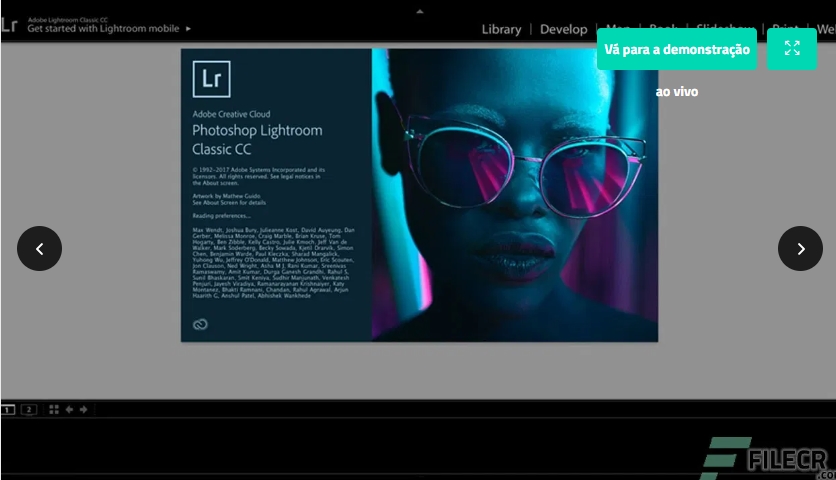Click the Lr logo on splash screen
Viewport: 836px width, 480px height.
(212, 79)
